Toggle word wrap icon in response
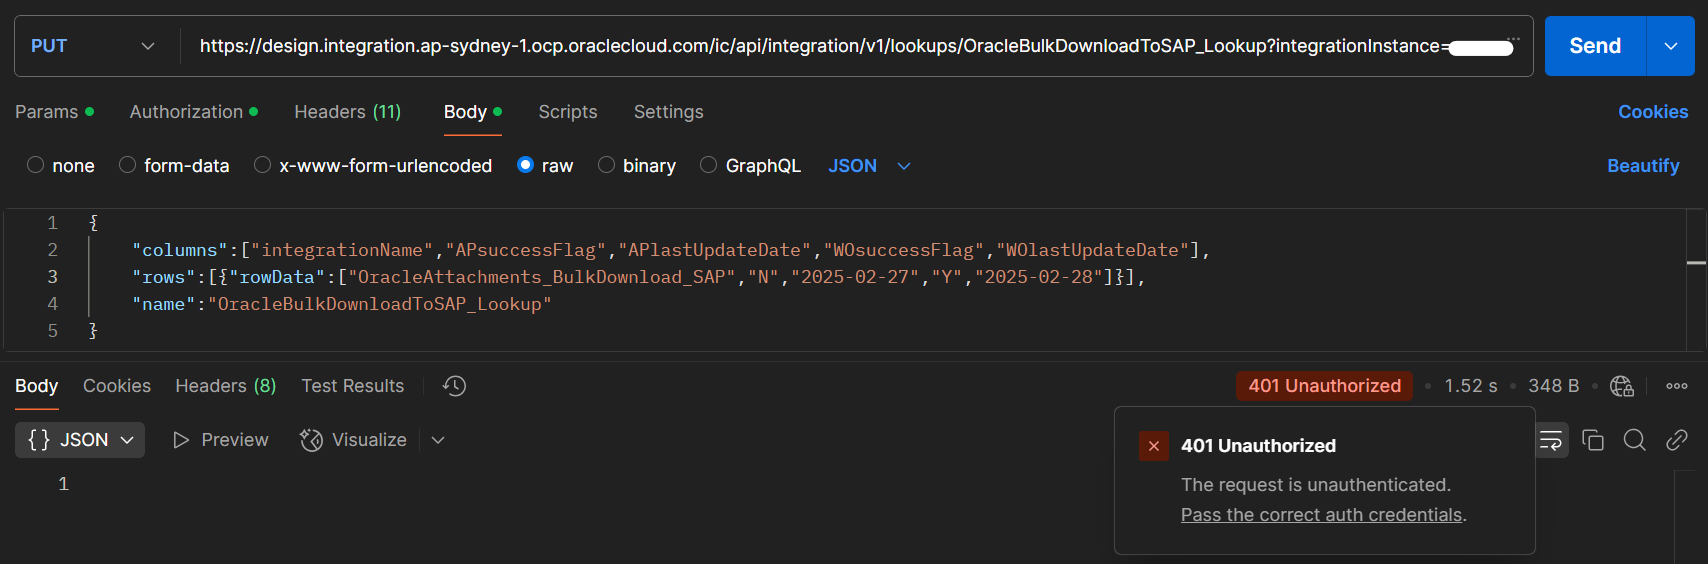This screenshot has height=564, width=1708. coord(1551,440)
